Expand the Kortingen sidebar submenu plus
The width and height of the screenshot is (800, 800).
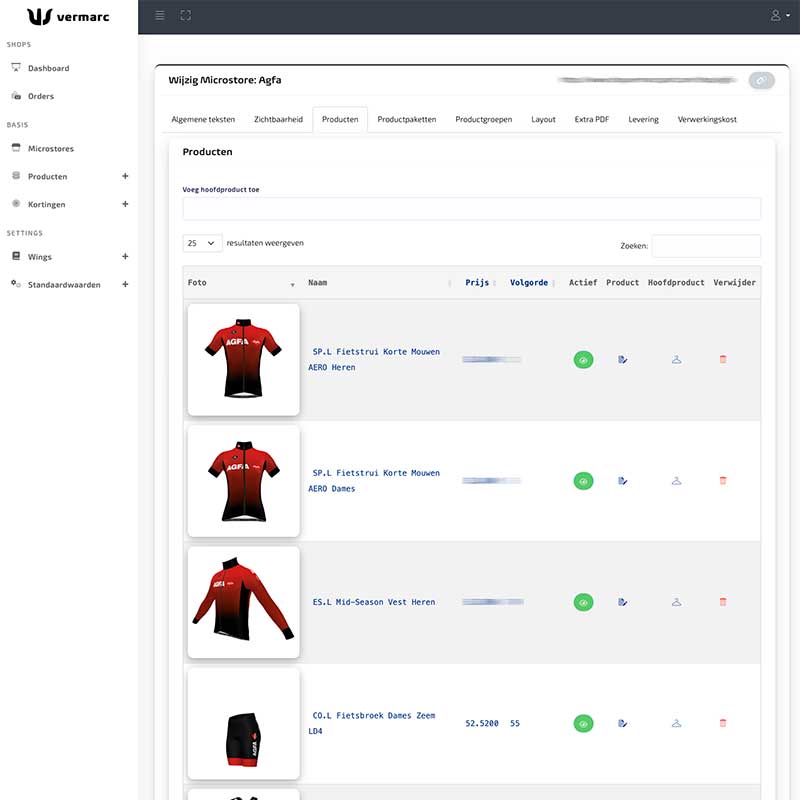coord(125,204)
